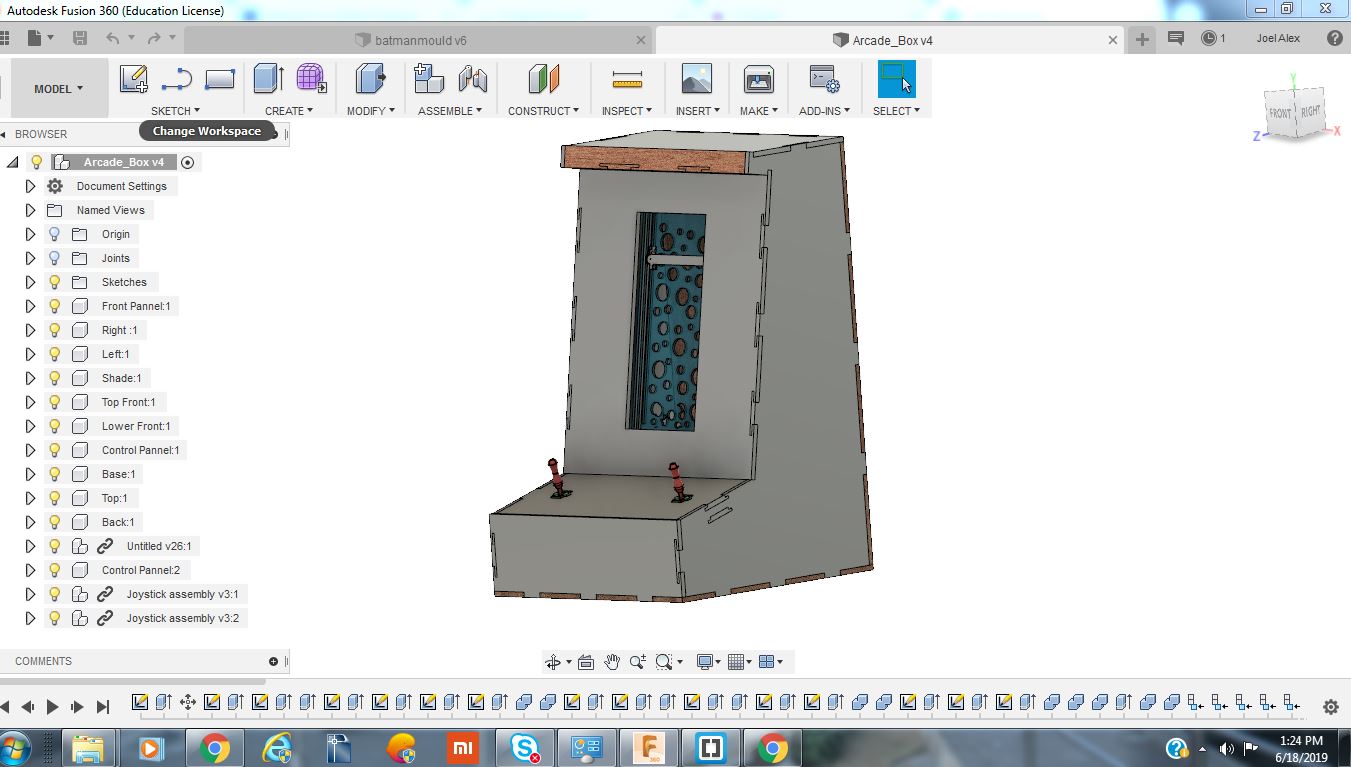This screenshot has height=767, width=1351.
Task: Hide the Back:1 component
Action: point(55,522)
